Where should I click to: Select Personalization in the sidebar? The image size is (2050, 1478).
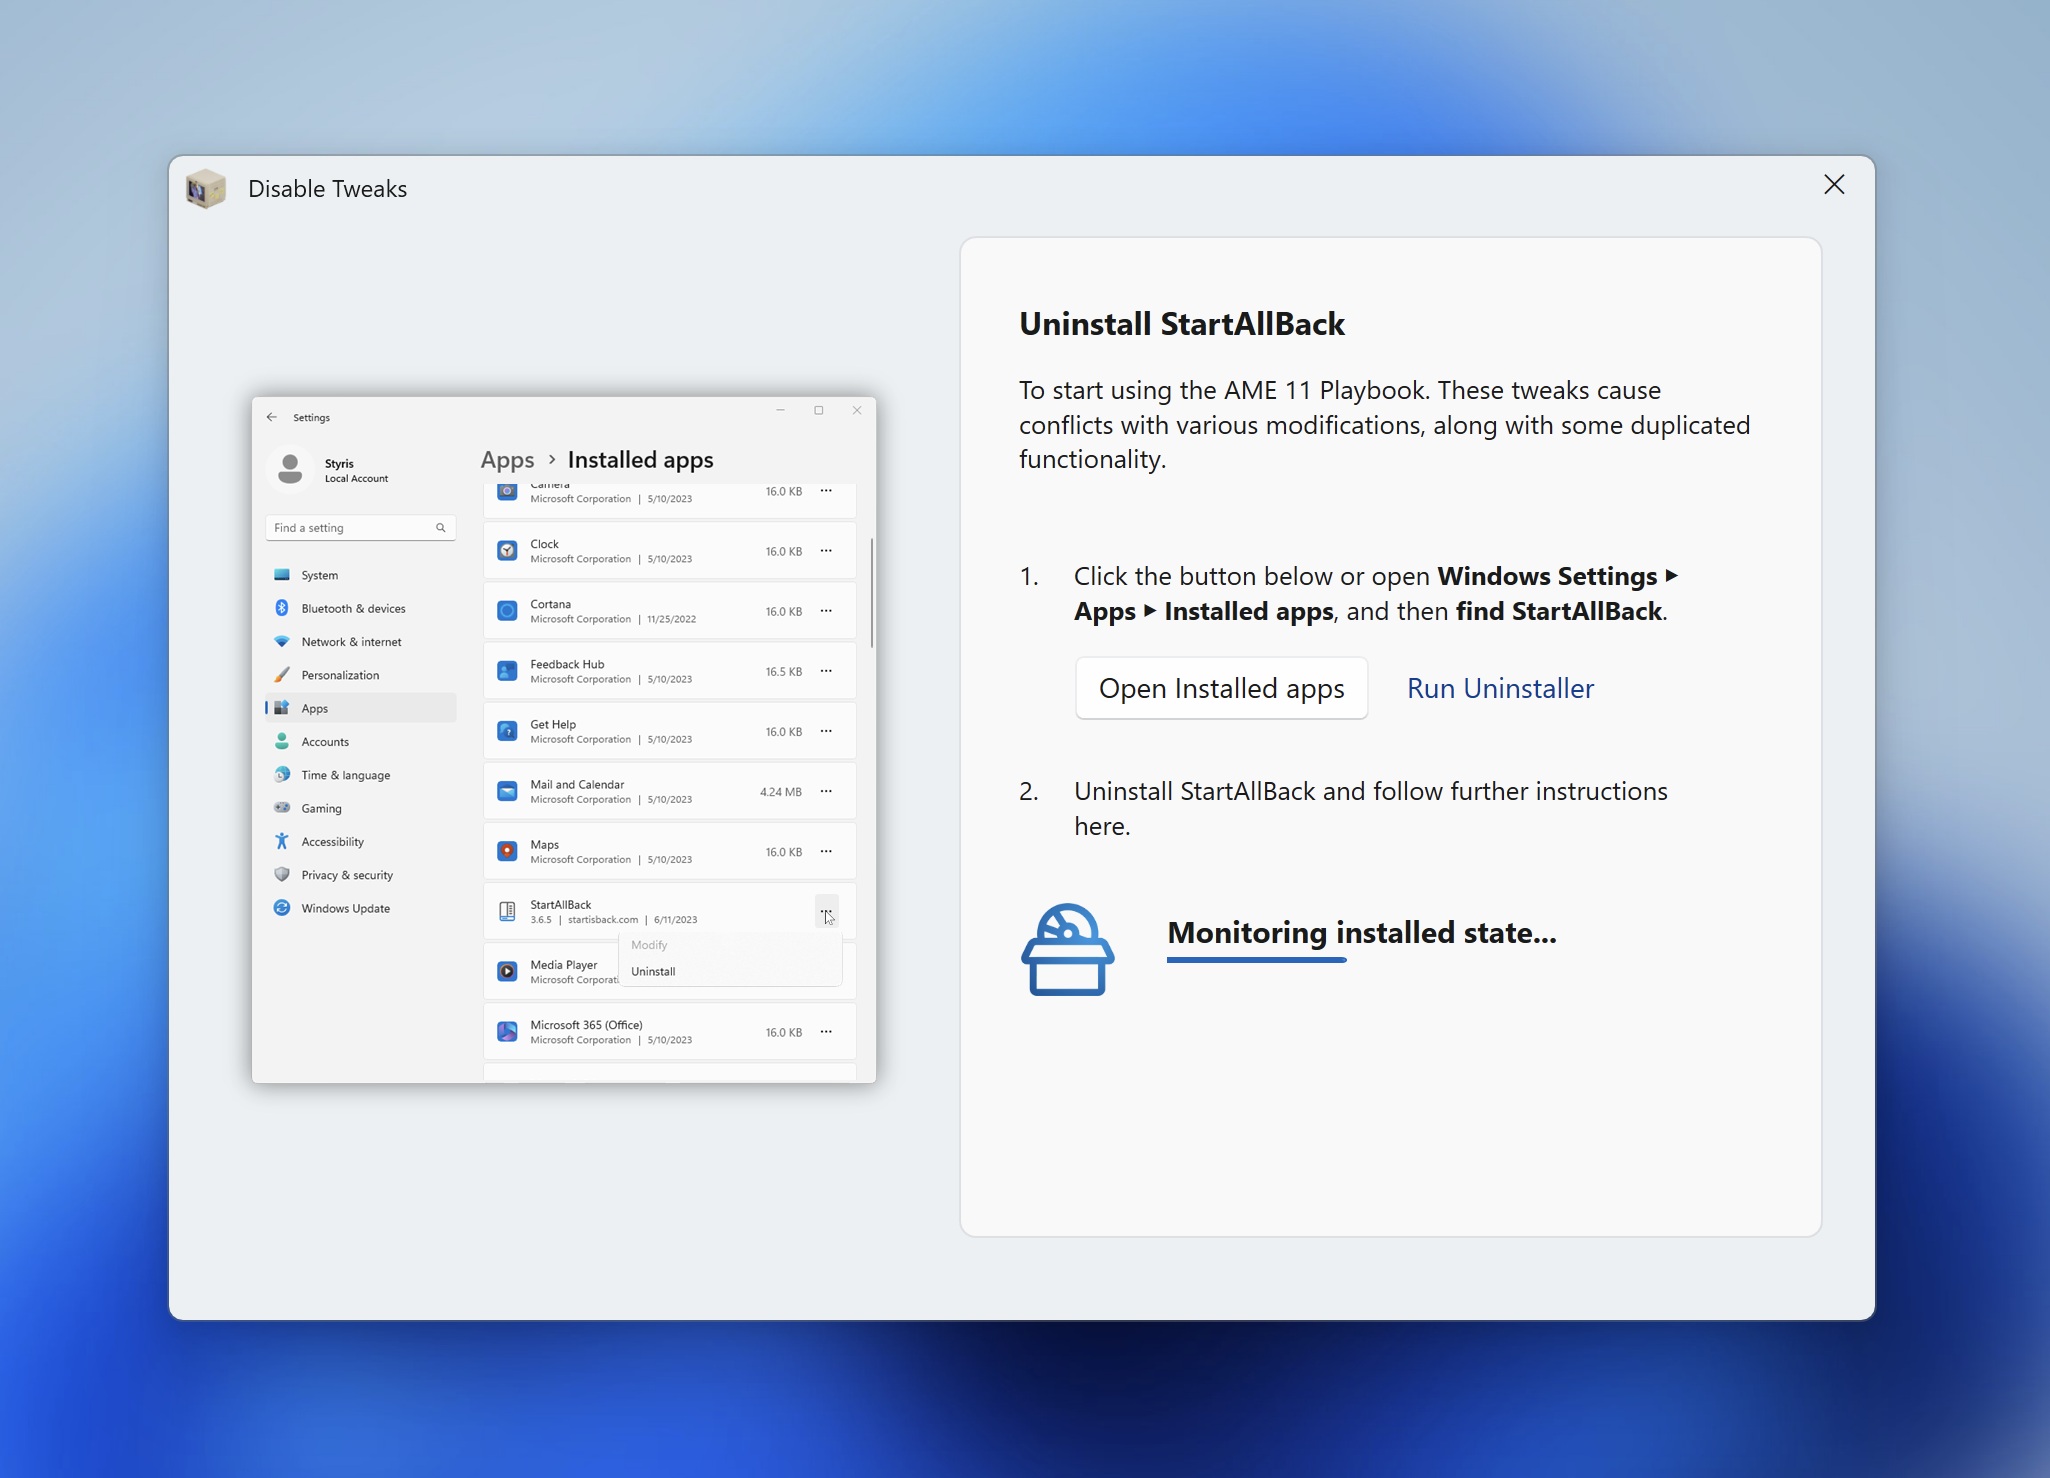coord(361,675)
